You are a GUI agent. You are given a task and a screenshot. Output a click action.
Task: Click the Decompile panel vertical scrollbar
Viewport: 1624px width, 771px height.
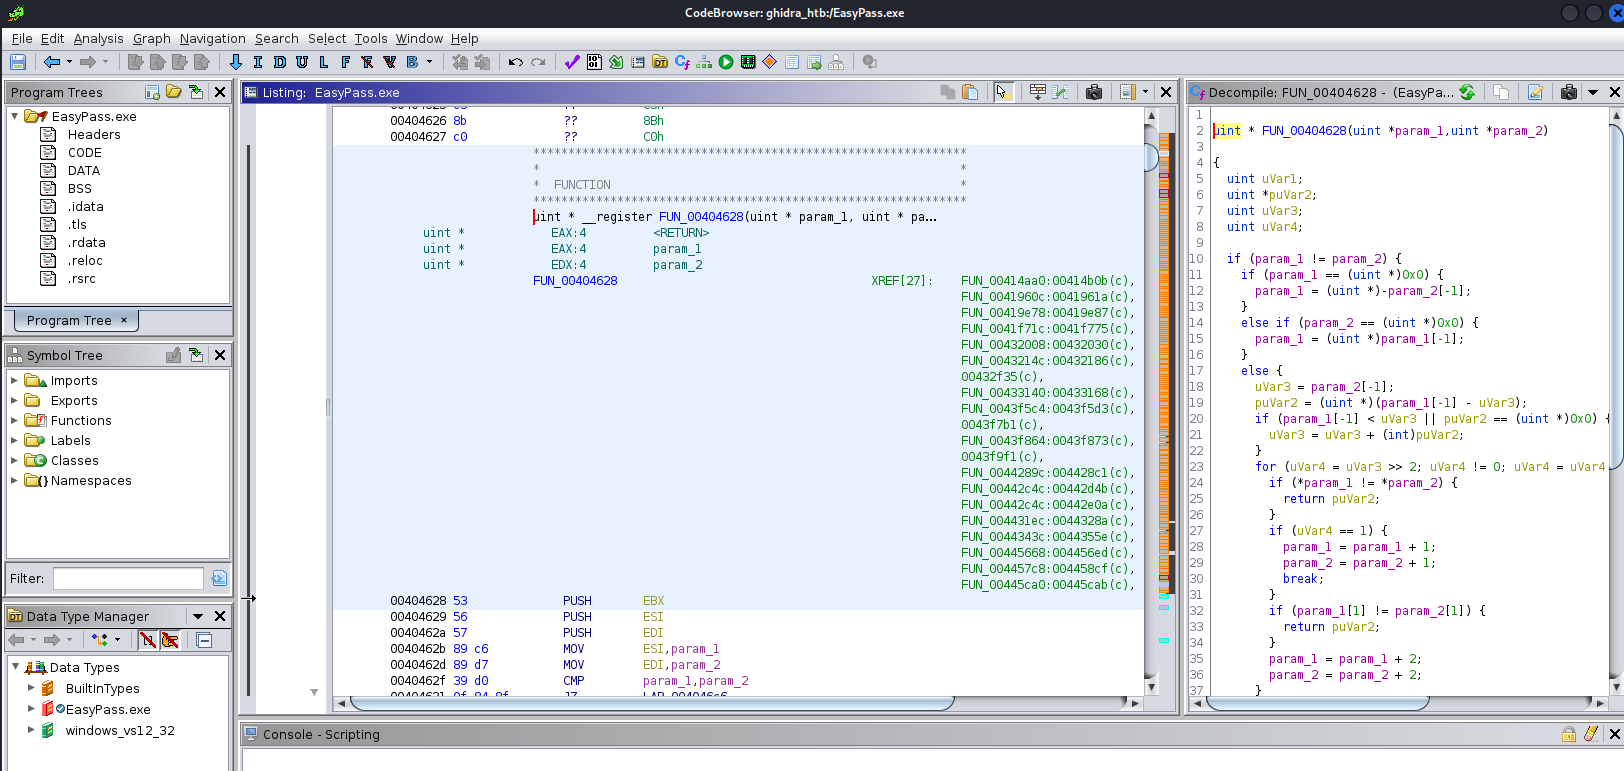point(1616,400)
